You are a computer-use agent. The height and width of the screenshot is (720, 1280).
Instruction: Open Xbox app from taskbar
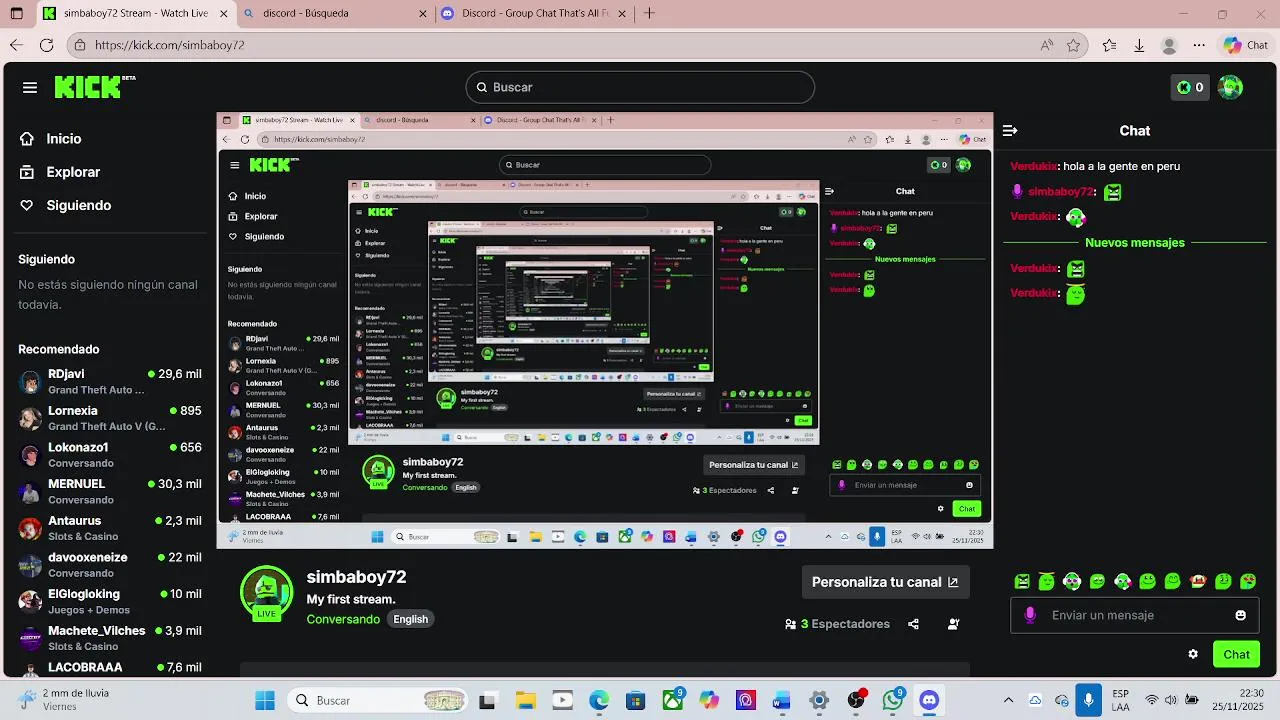[672, 700]
